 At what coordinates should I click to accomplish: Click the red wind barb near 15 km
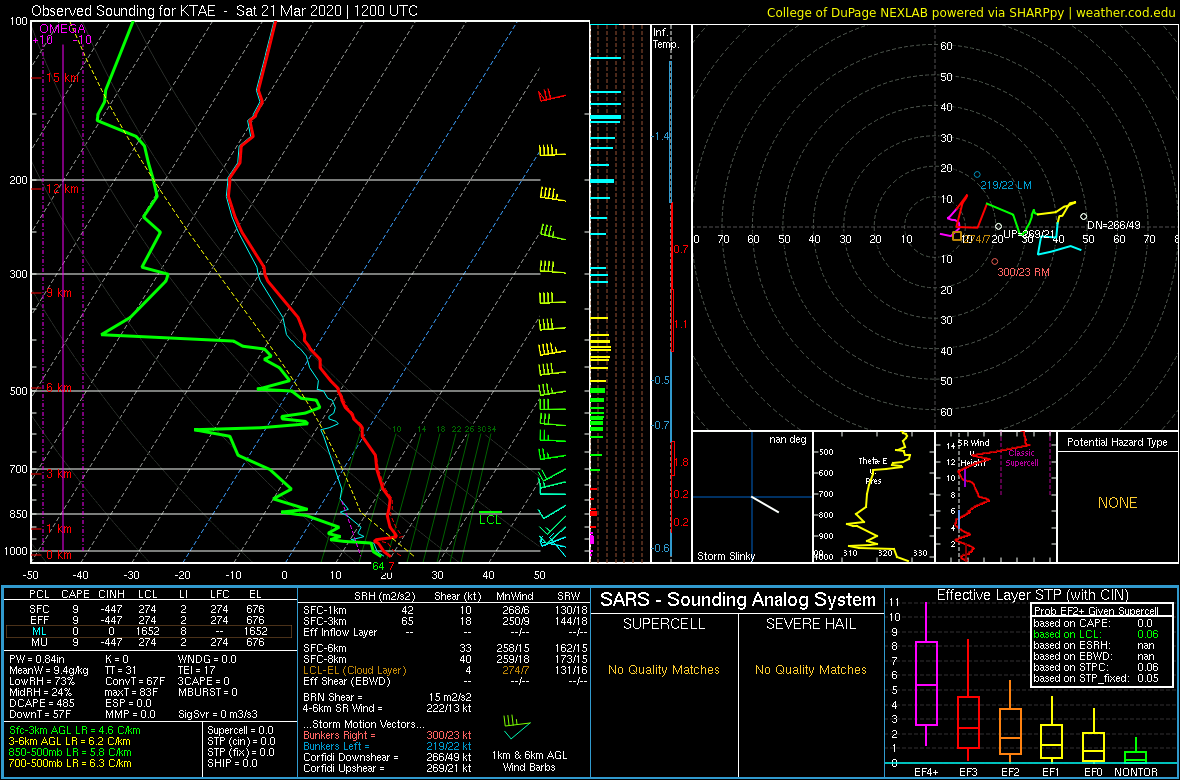coord(552,96)
